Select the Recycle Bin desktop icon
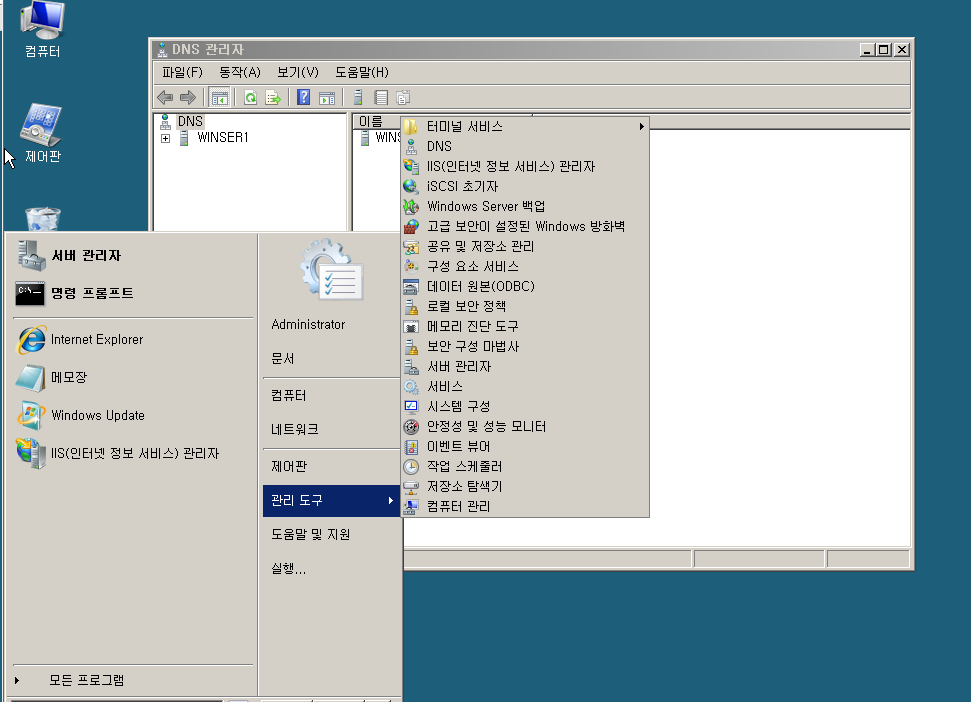This screenshot has width=971, height=702. [x=43, y=219]
